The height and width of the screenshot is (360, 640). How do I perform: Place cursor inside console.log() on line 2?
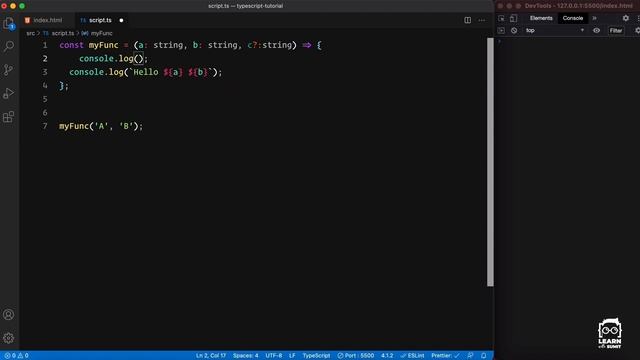139,59
